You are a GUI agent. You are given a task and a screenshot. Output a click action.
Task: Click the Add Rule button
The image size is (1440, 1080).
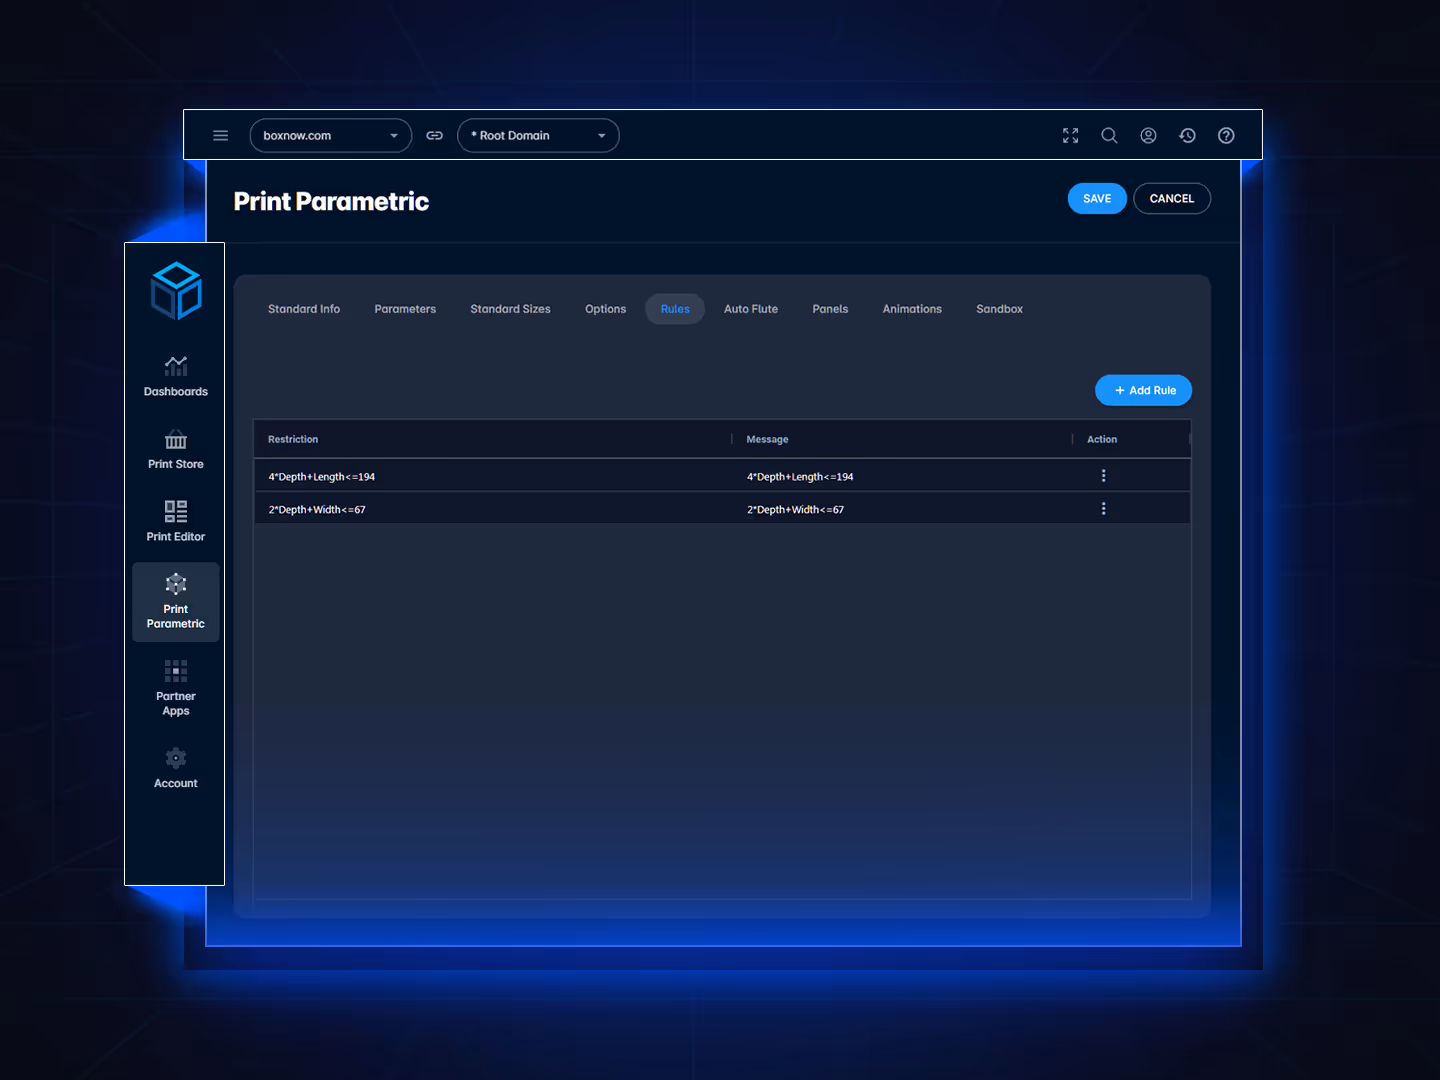pos(1143,391)
